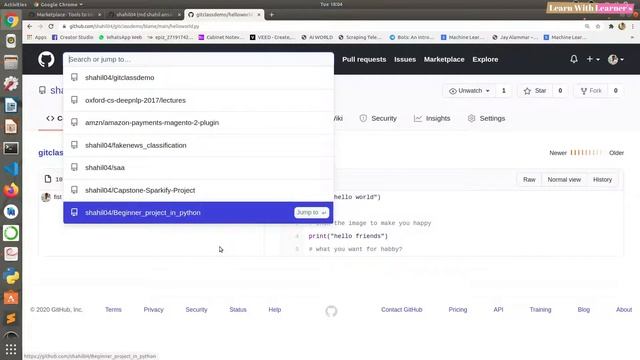
Task: Open the WhatsApp Web bookmark
Action: pyautogui.click(x=120, y=37)
